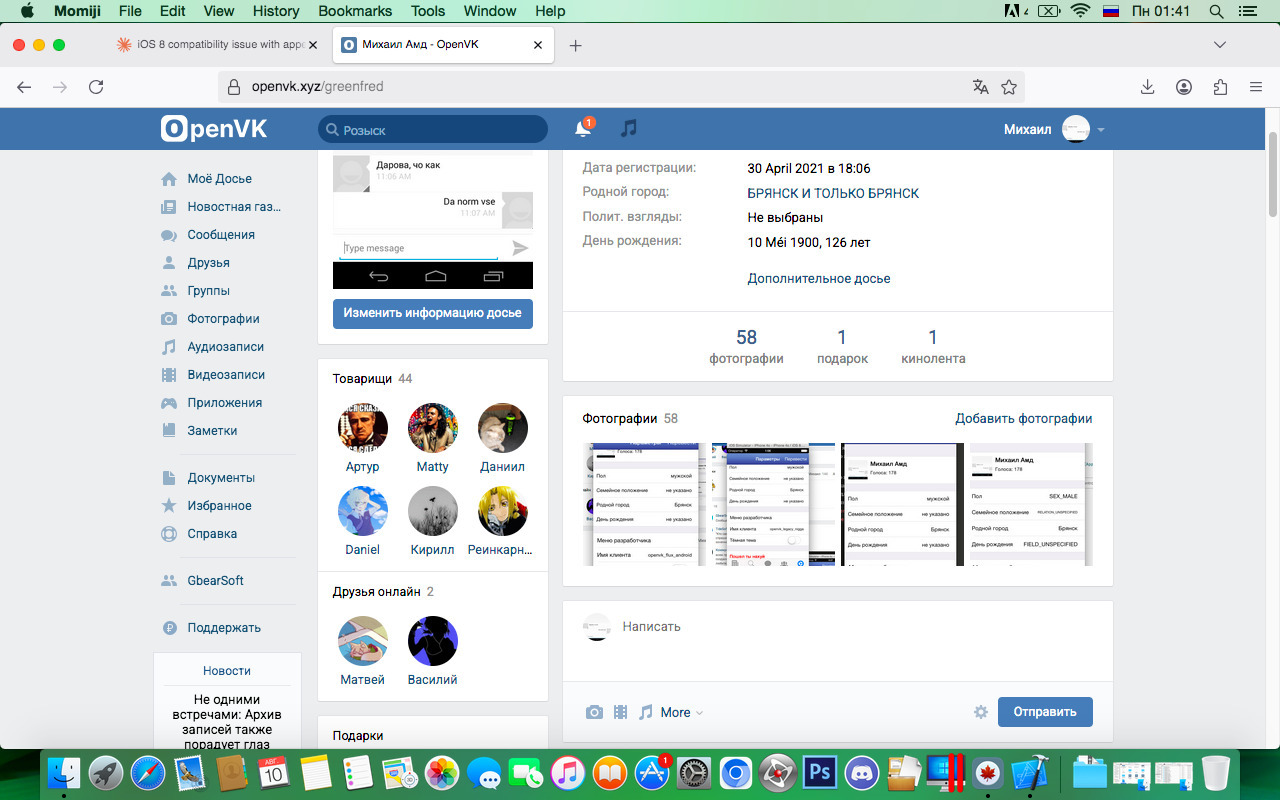The height and width of the screenshot is (800, 1280).
Task: Open Заметки in the sidebar
Action: [212, 431]
